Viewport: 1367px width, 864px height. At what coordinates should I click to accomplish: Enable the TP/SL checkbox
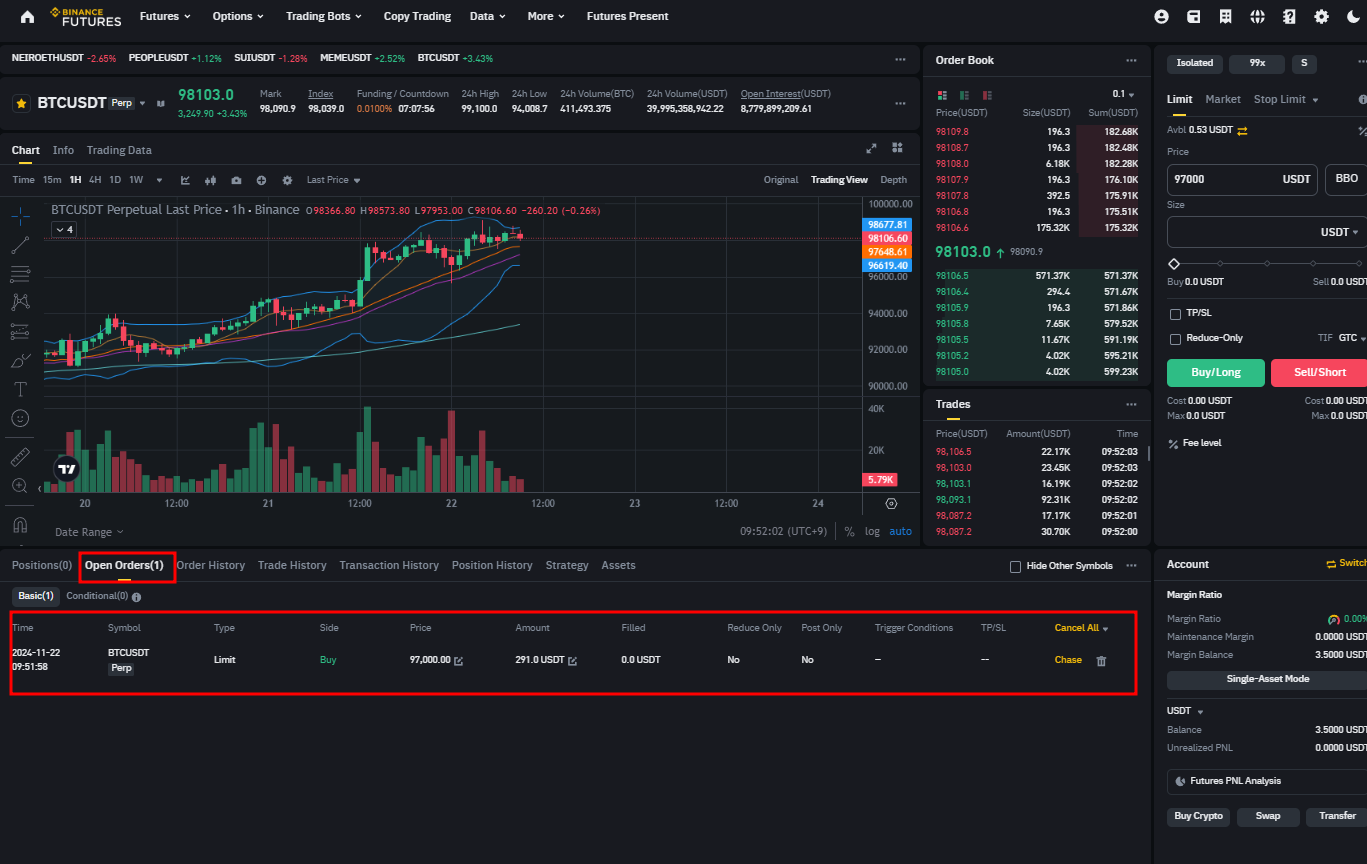(x=1175, y=314)
